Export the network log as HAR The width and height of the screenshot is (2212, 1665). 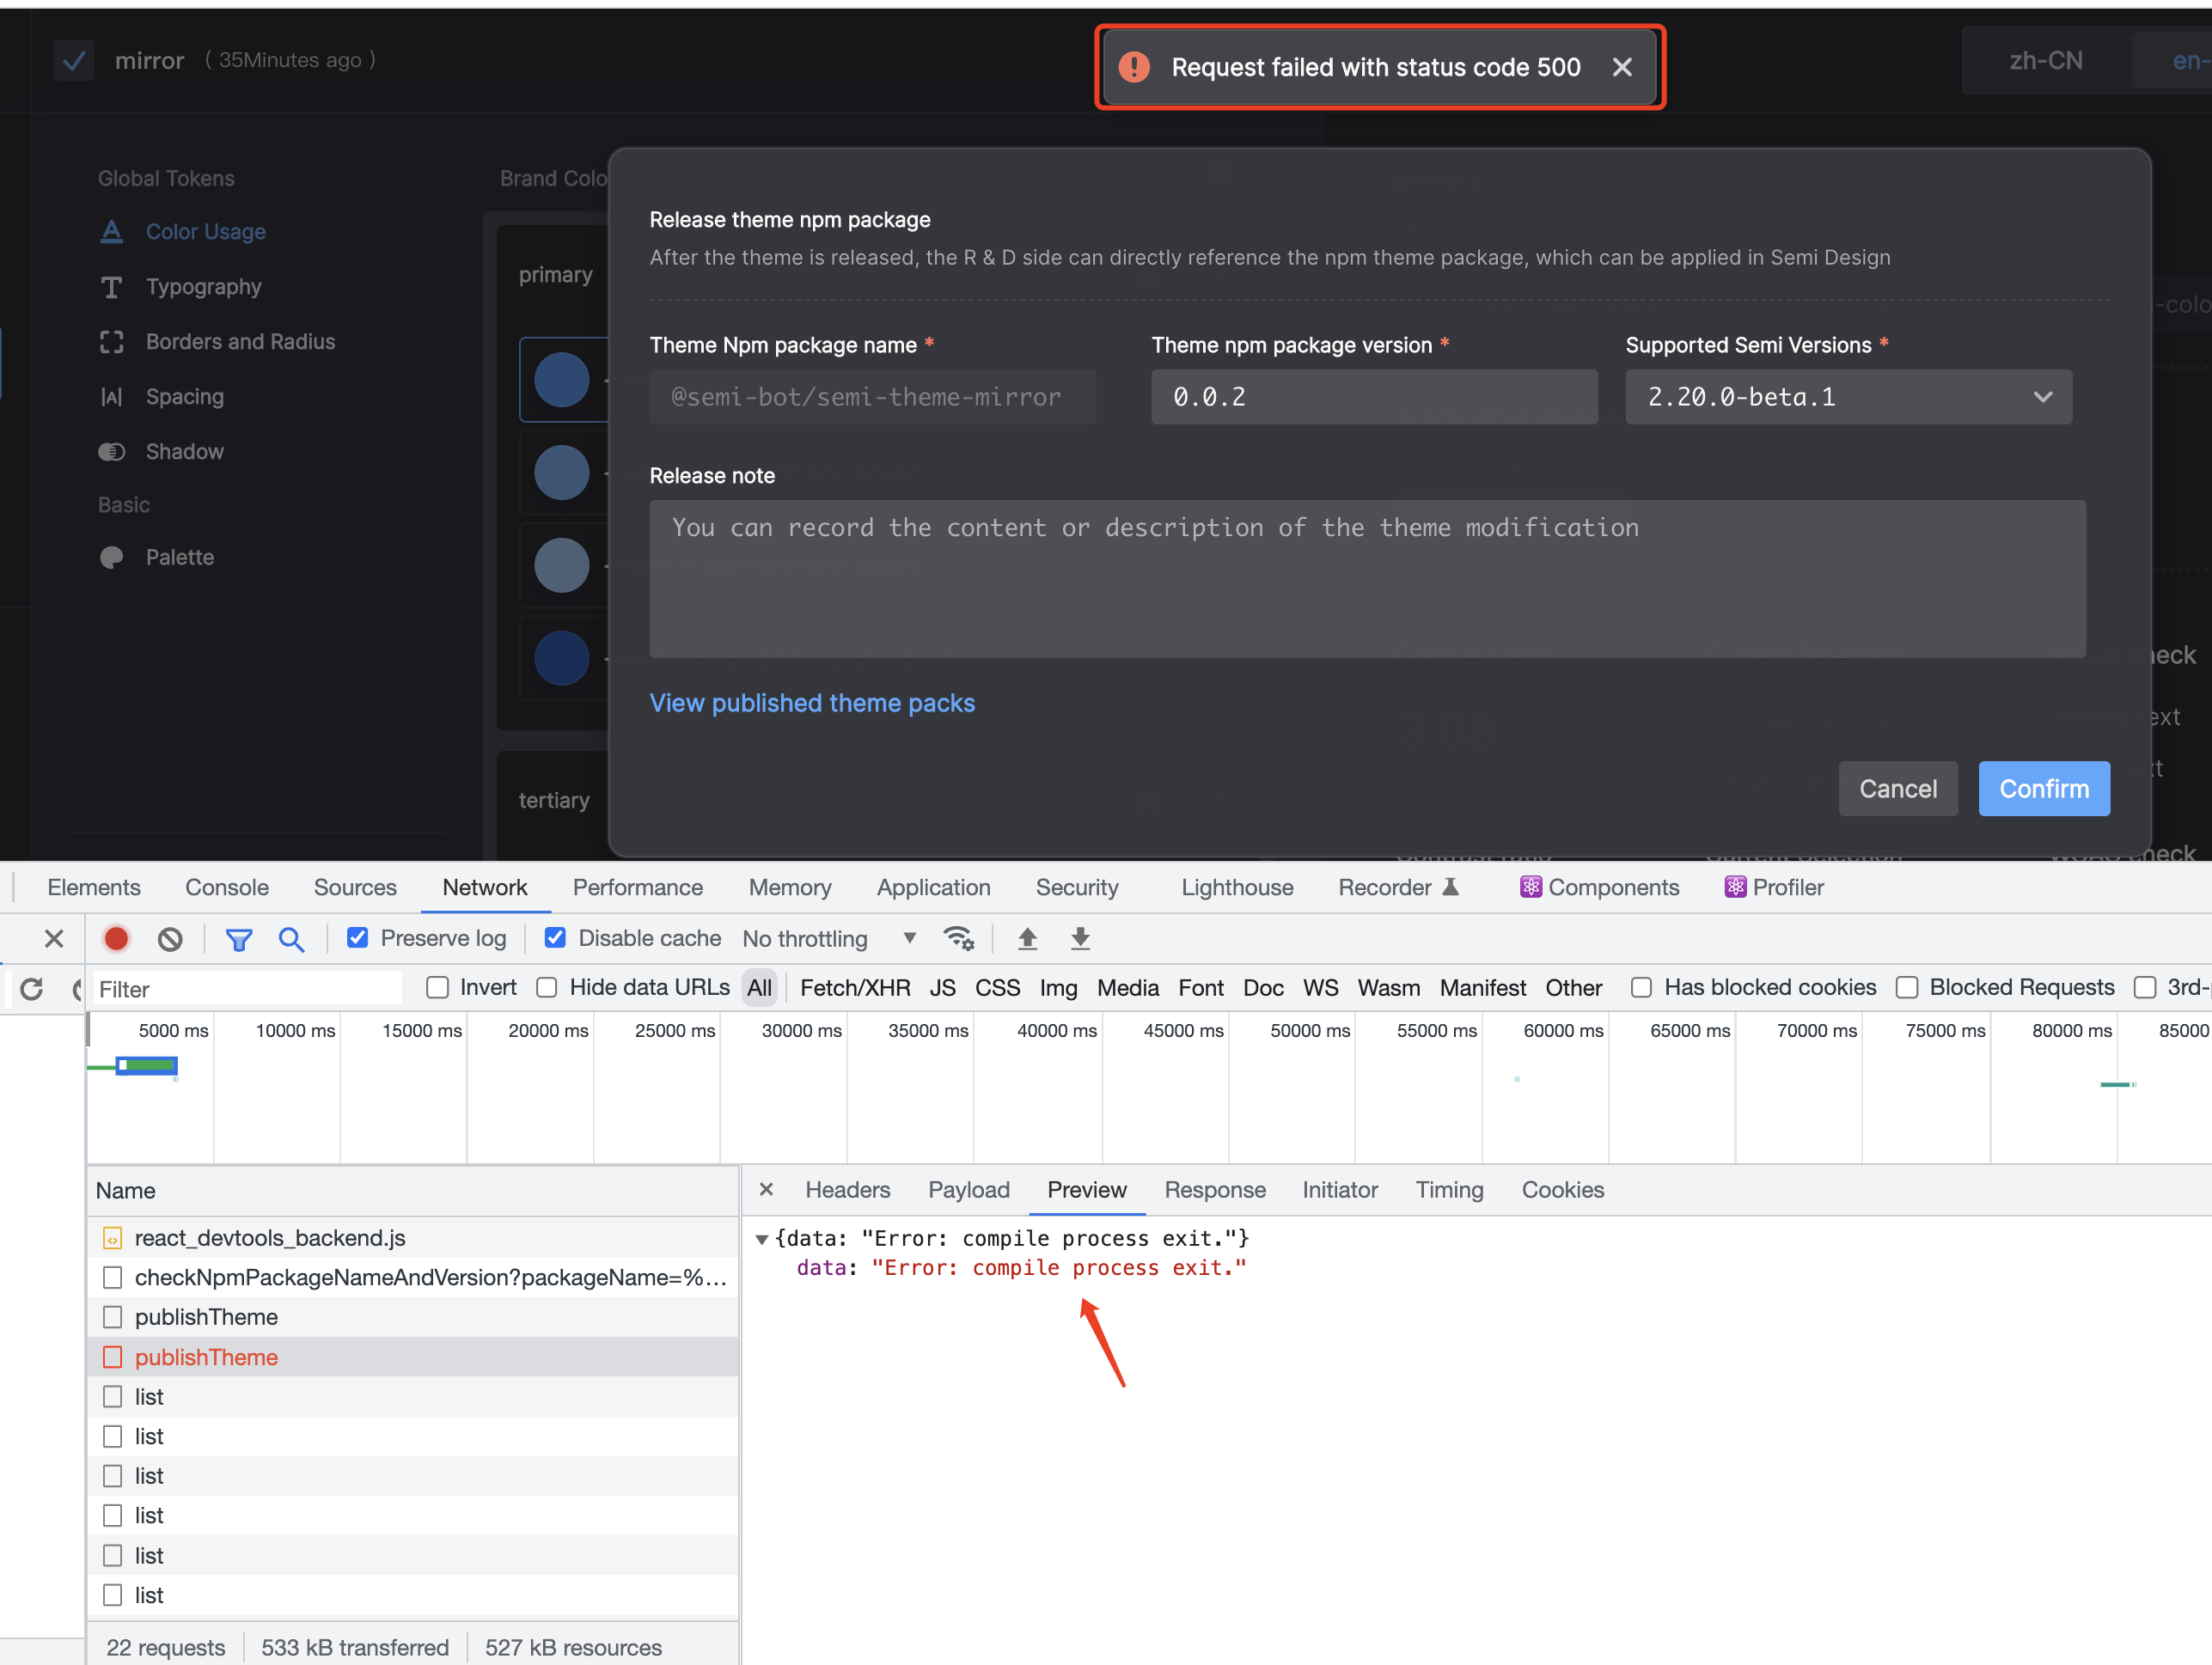[1080, 938]
